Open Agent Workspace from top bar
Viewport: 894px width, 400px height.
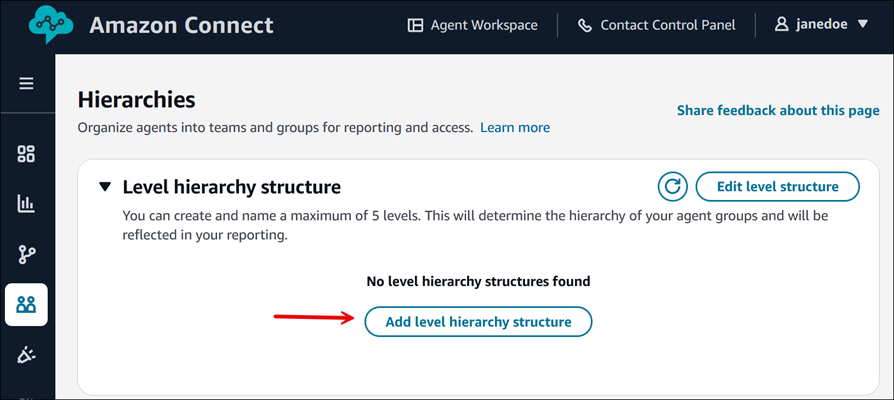coord(472,25)
